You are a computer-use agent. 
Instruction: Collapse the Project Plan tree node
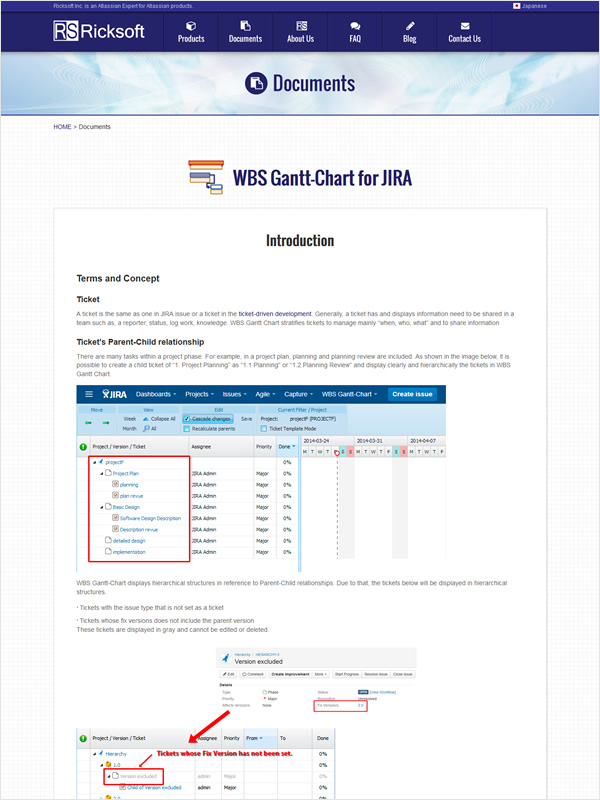point(102,473)
